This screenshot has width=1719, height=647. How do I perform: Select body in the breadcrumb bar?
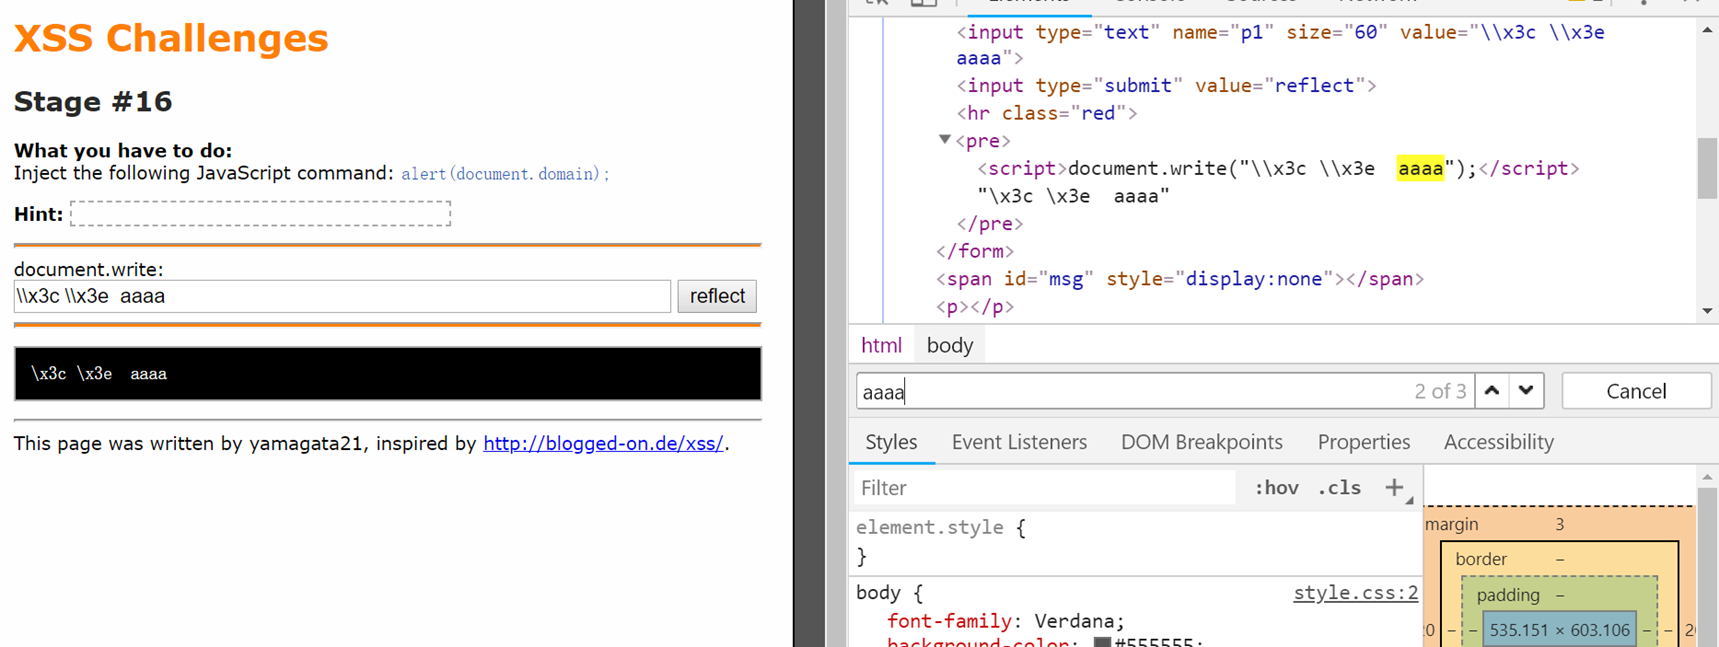949,345
